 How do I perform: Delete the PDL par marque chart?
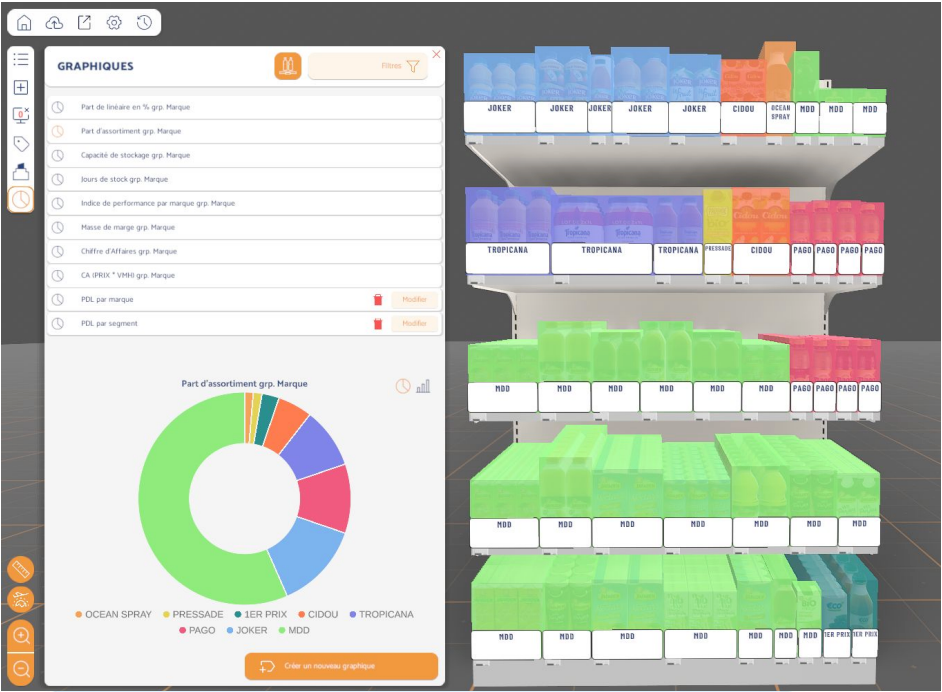click(x=378, y=299)
